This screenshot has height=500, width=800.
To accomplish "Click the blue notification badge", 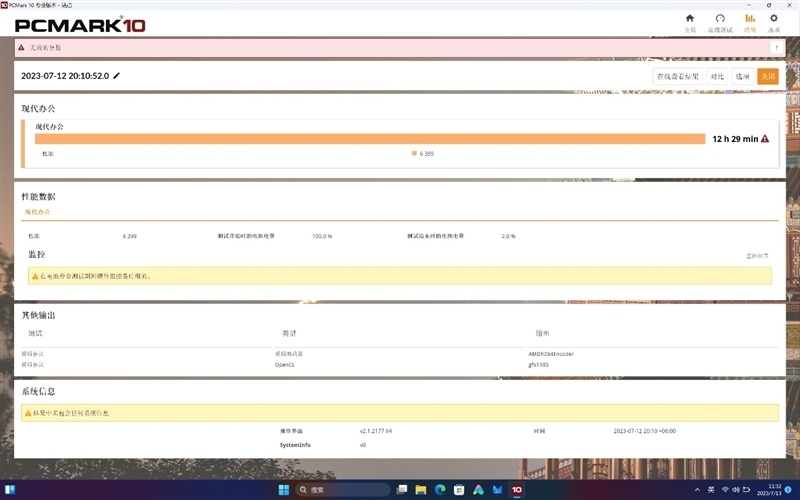I will (x=788, y=490).
